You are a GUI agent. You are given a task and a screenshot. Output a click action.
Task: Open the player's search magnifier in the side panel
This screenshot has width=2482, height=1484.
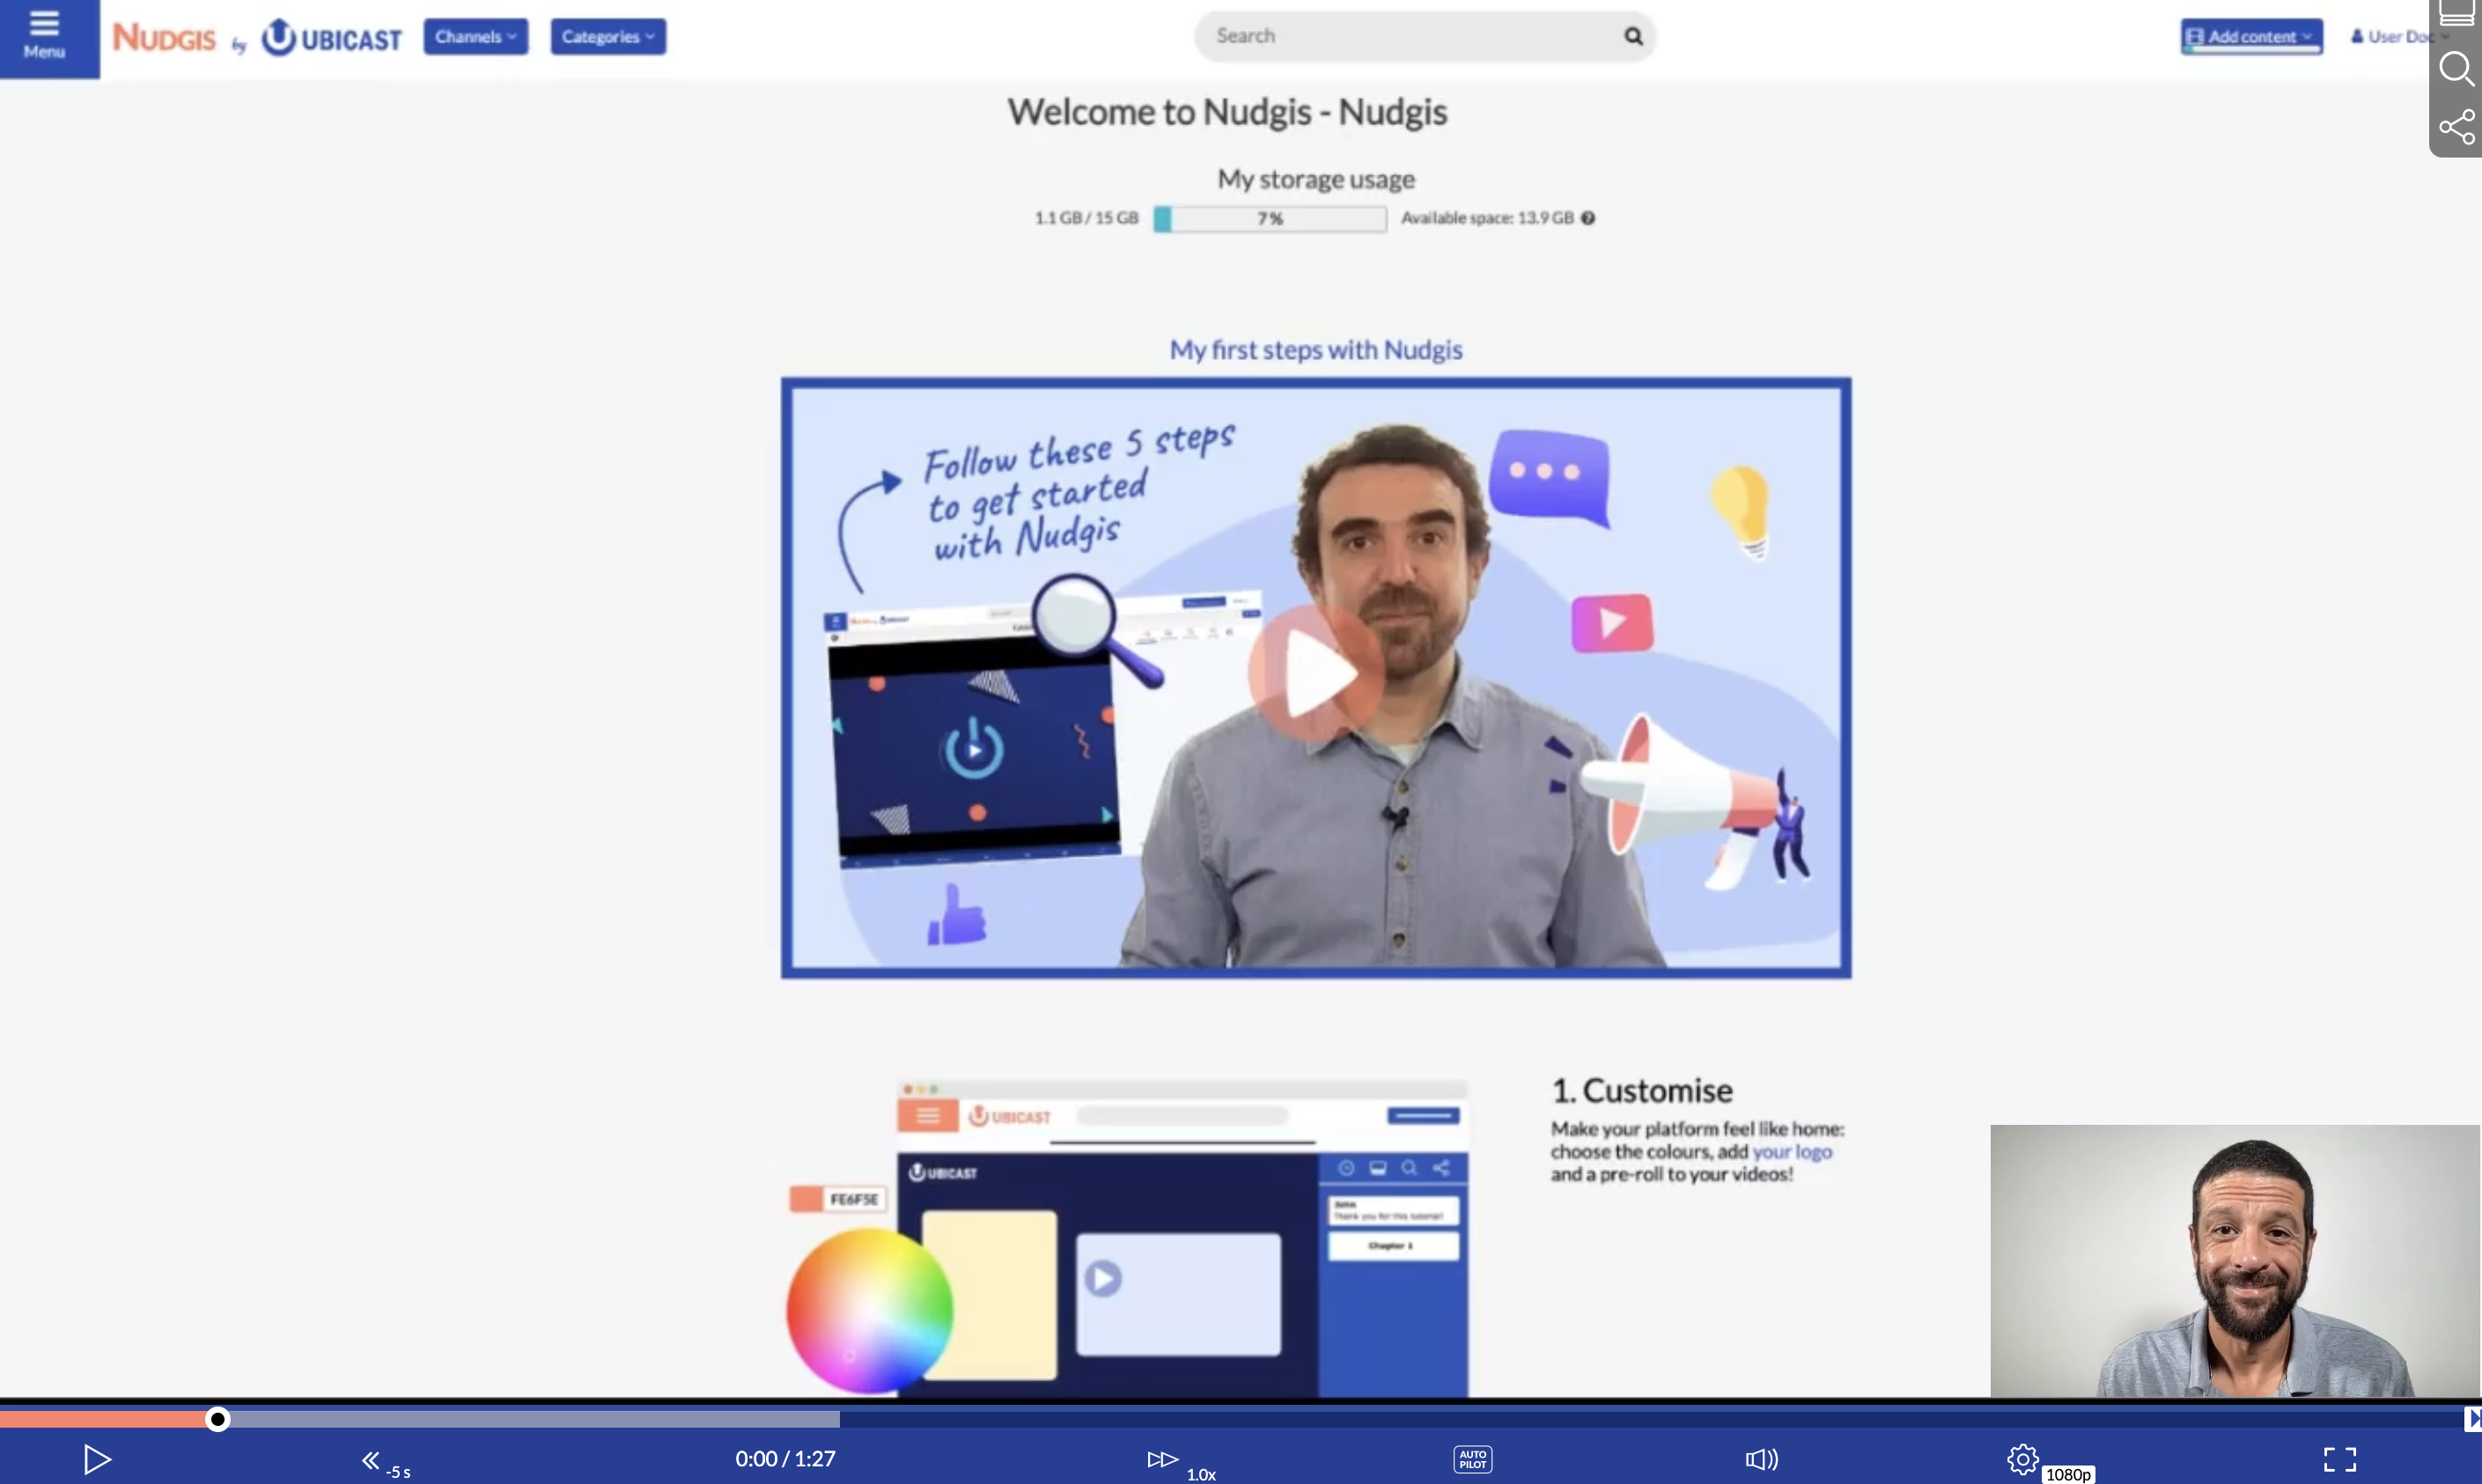(2457, 69)
